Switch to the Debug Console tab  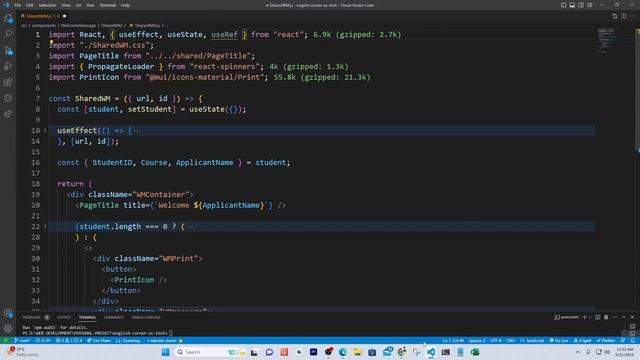146,317
